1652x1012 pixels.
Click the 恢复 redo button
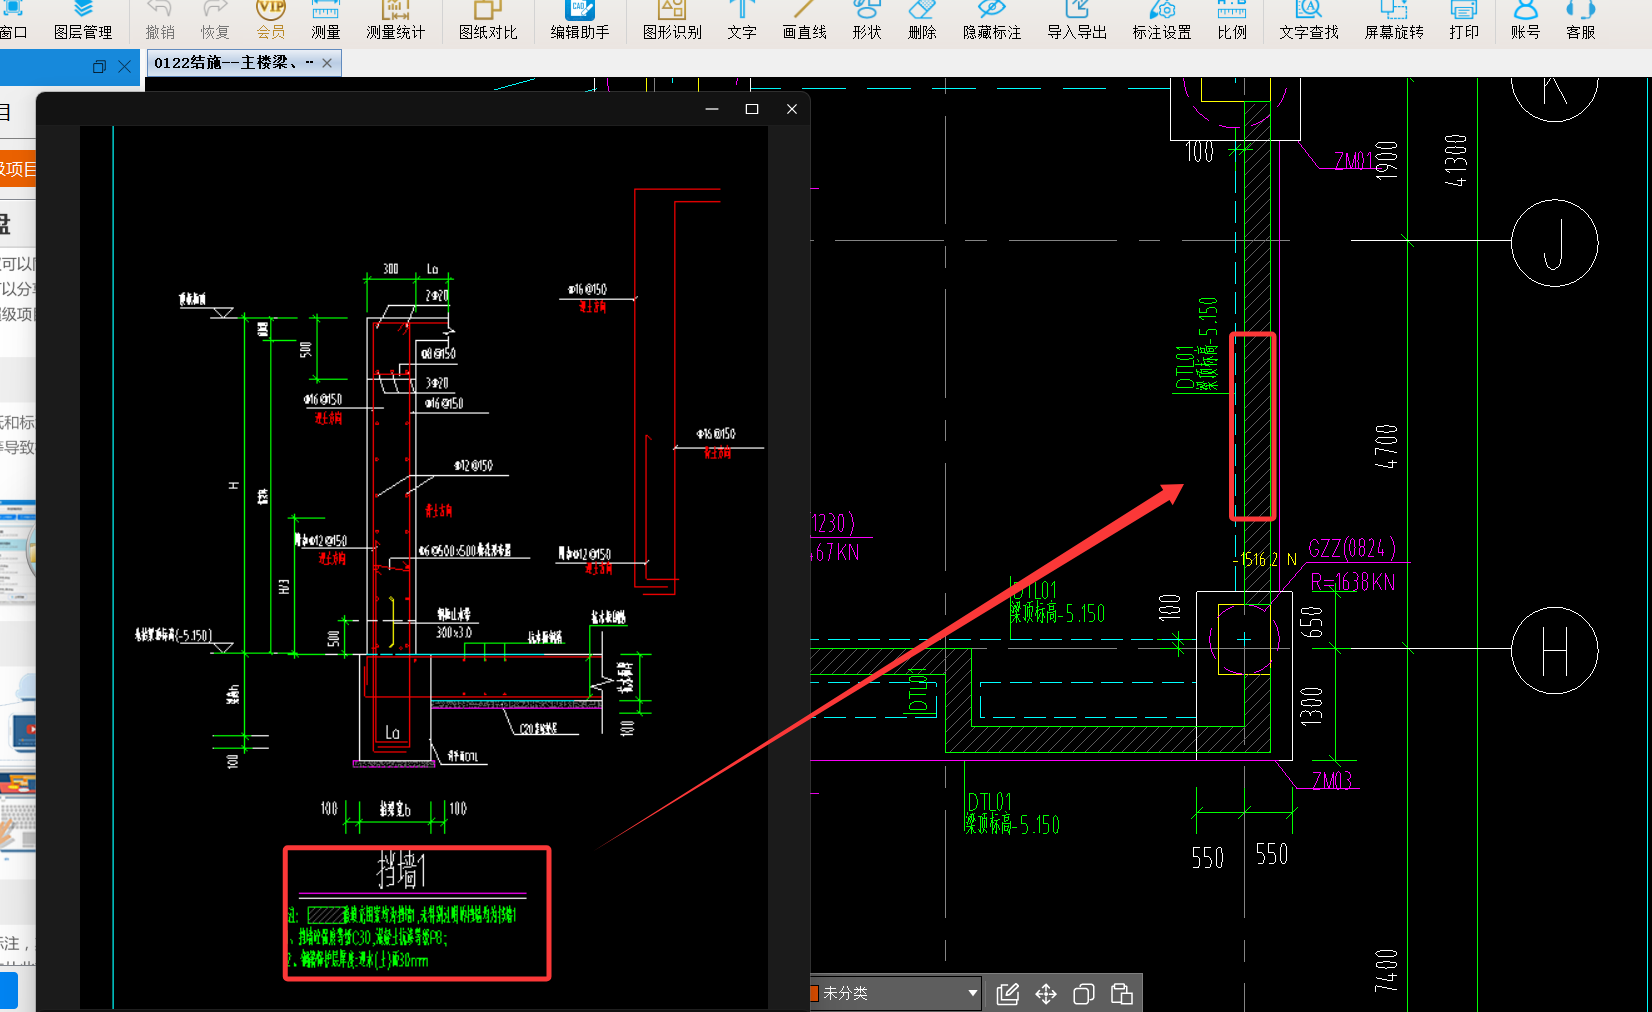click(x=215, y=20)
